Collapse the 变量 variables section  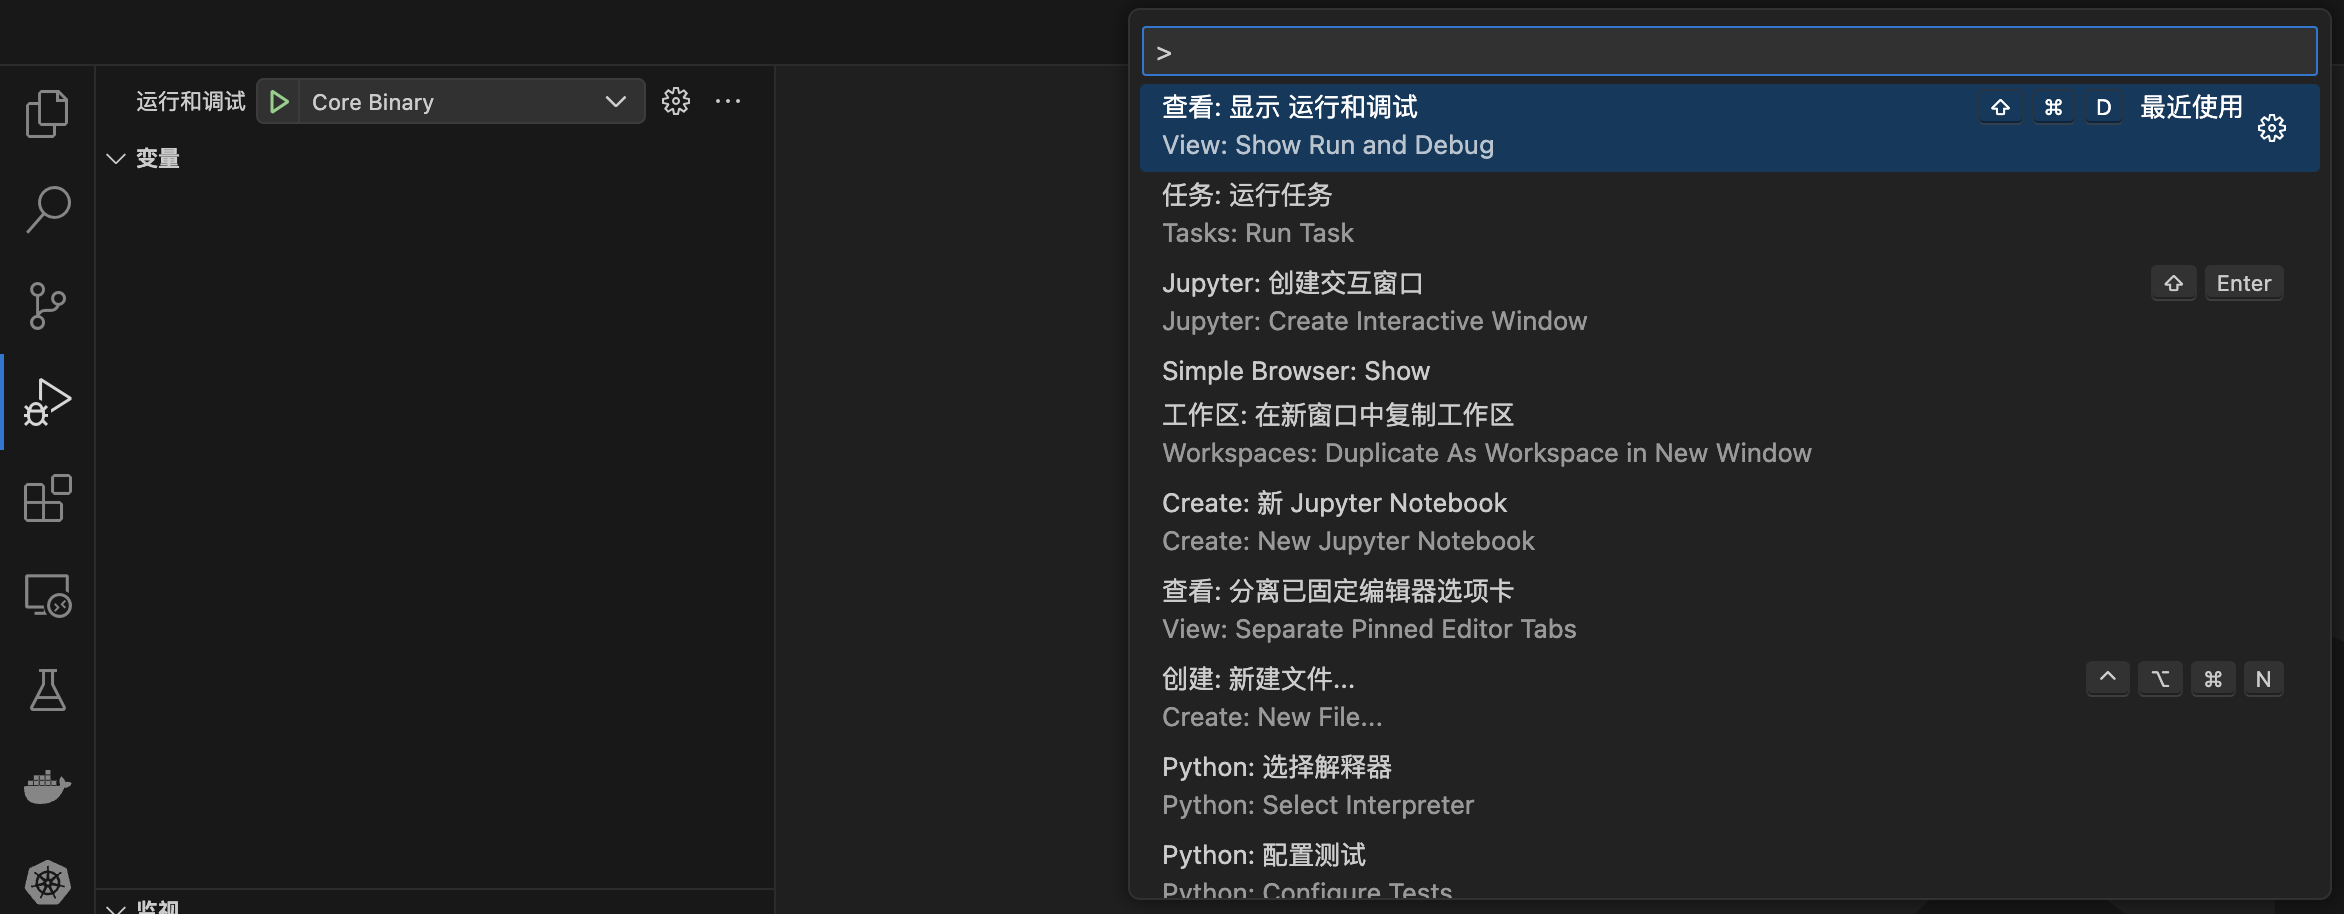pyautogui.click(x=116, y=158)
